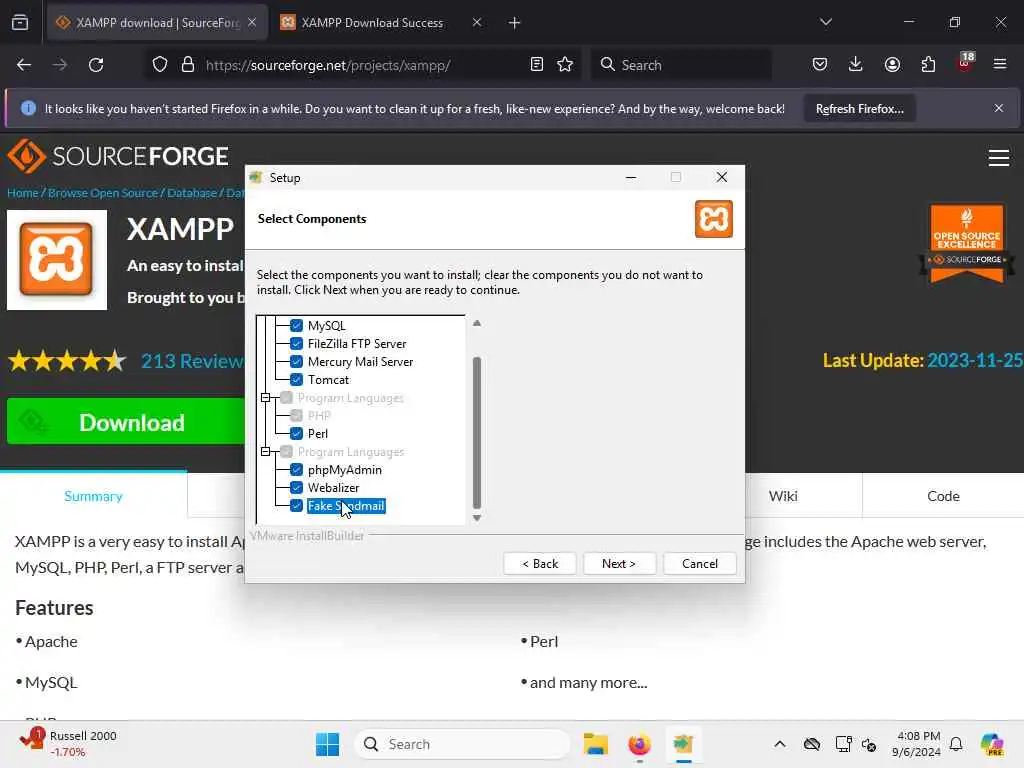The height and width of the screenshot is (768, 1024).
Task: Uncheck the phpMyAdmin checkbox
Action: pyautogui.click(x=296, y=470)
